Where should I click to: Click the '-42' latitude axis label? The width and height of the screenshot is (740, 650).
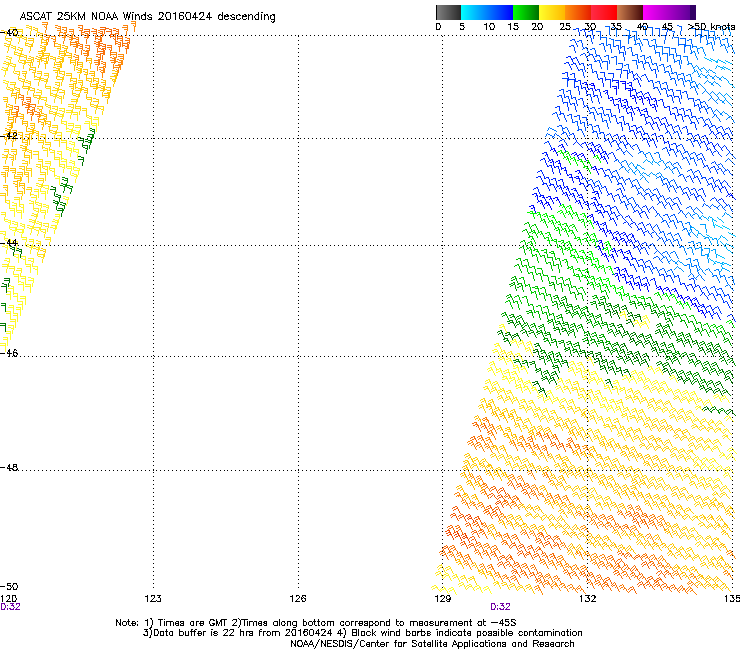point(9,135)
